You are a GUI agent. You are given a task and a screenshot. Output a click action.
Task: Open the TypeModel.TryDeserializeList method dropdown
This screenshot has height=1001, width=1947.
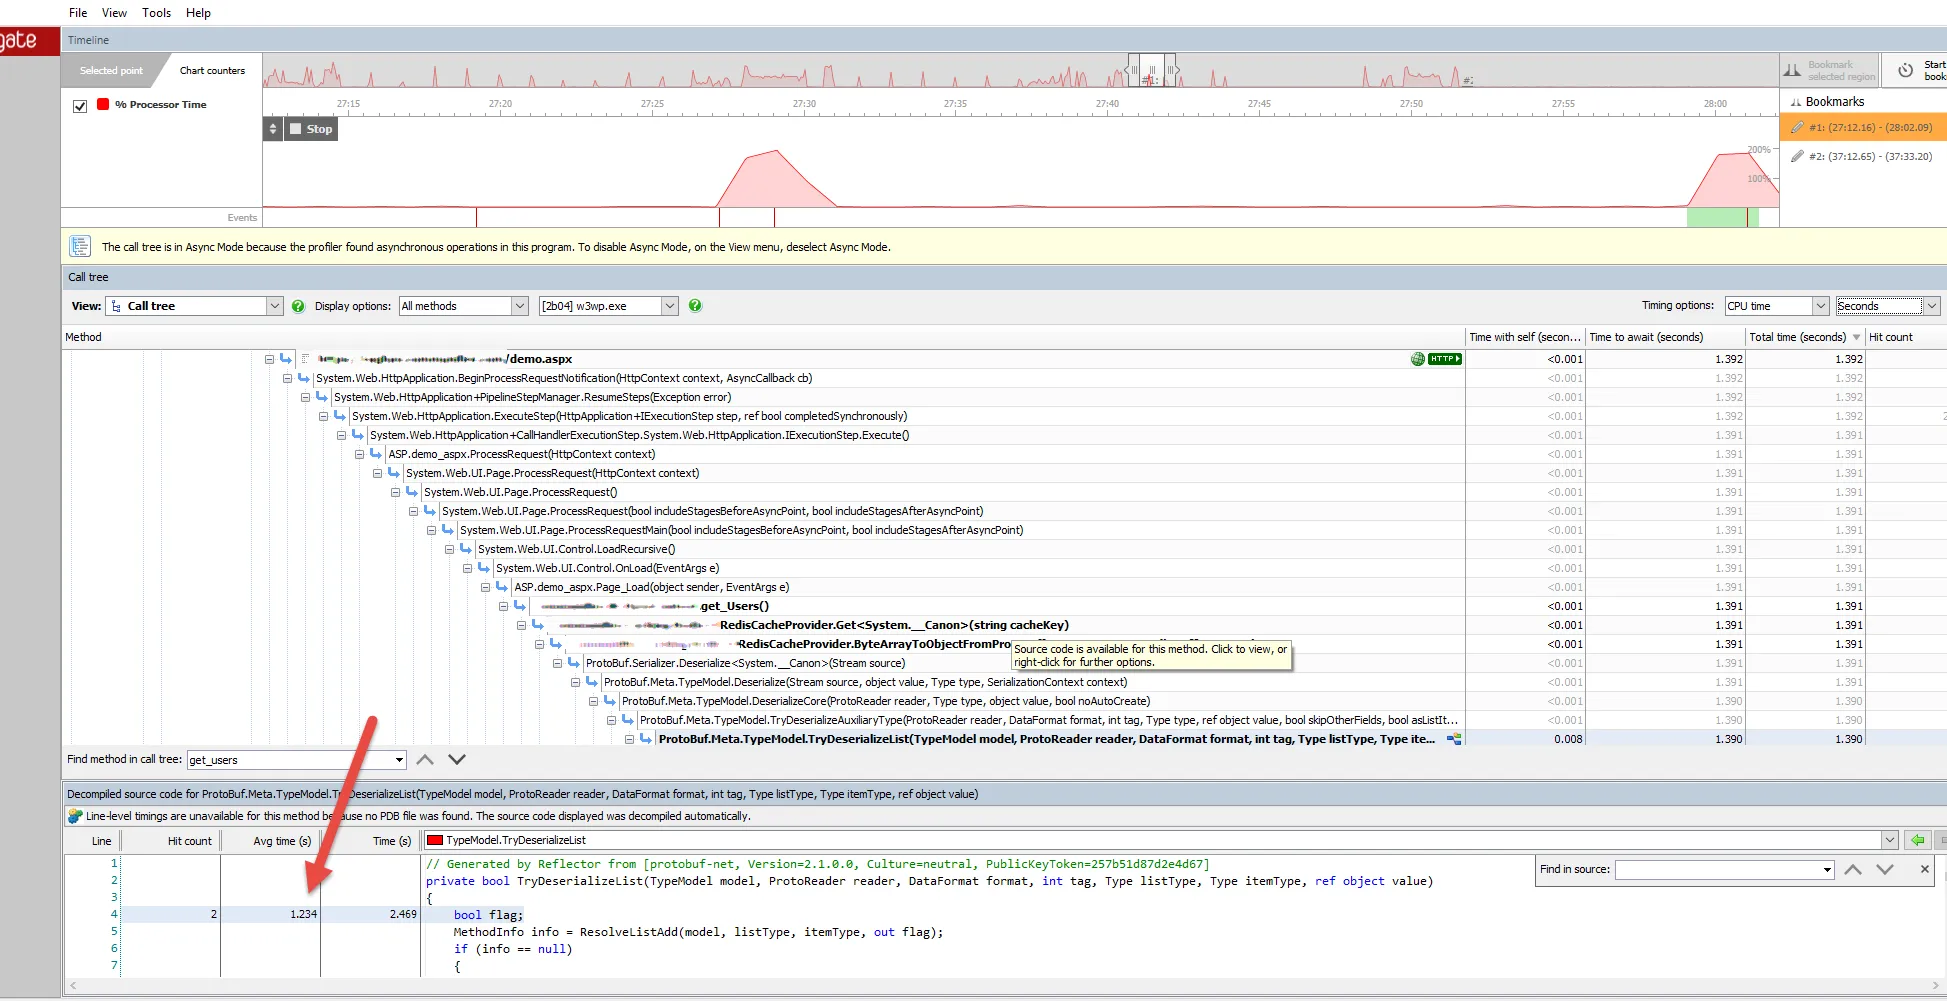point(1889,840)
